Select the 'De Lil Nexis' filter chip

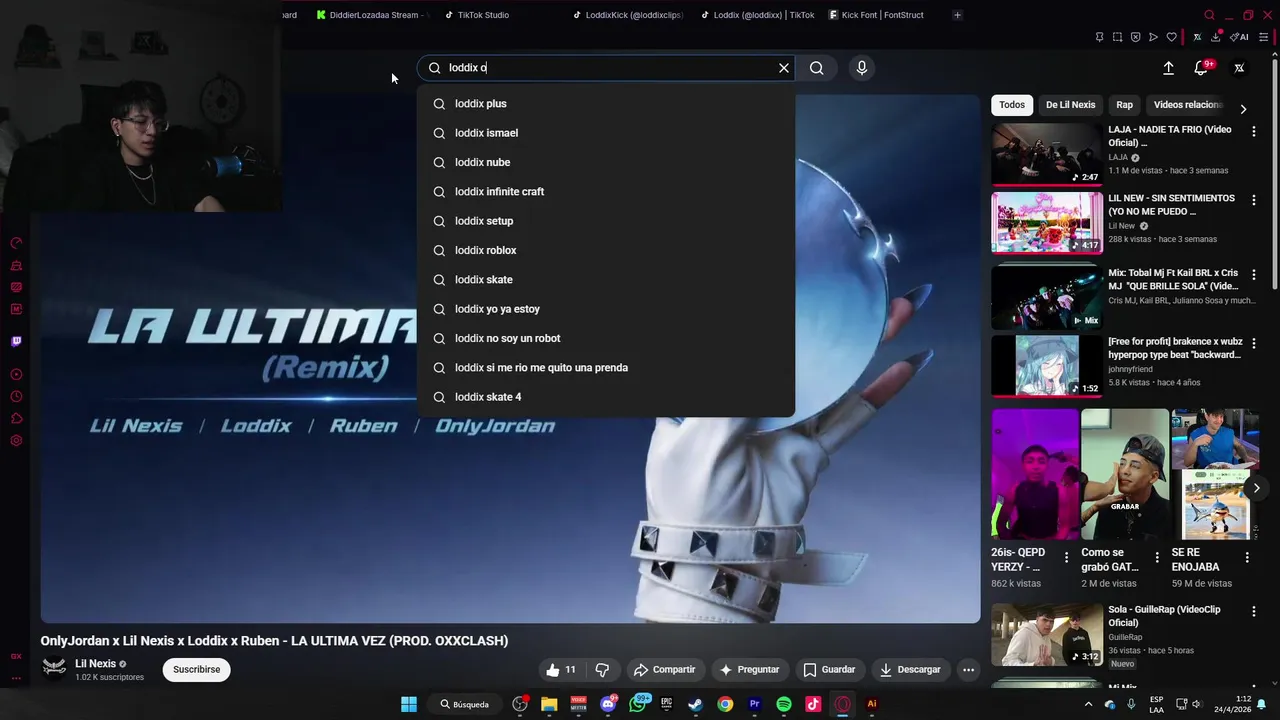[x=1070, y=105]
